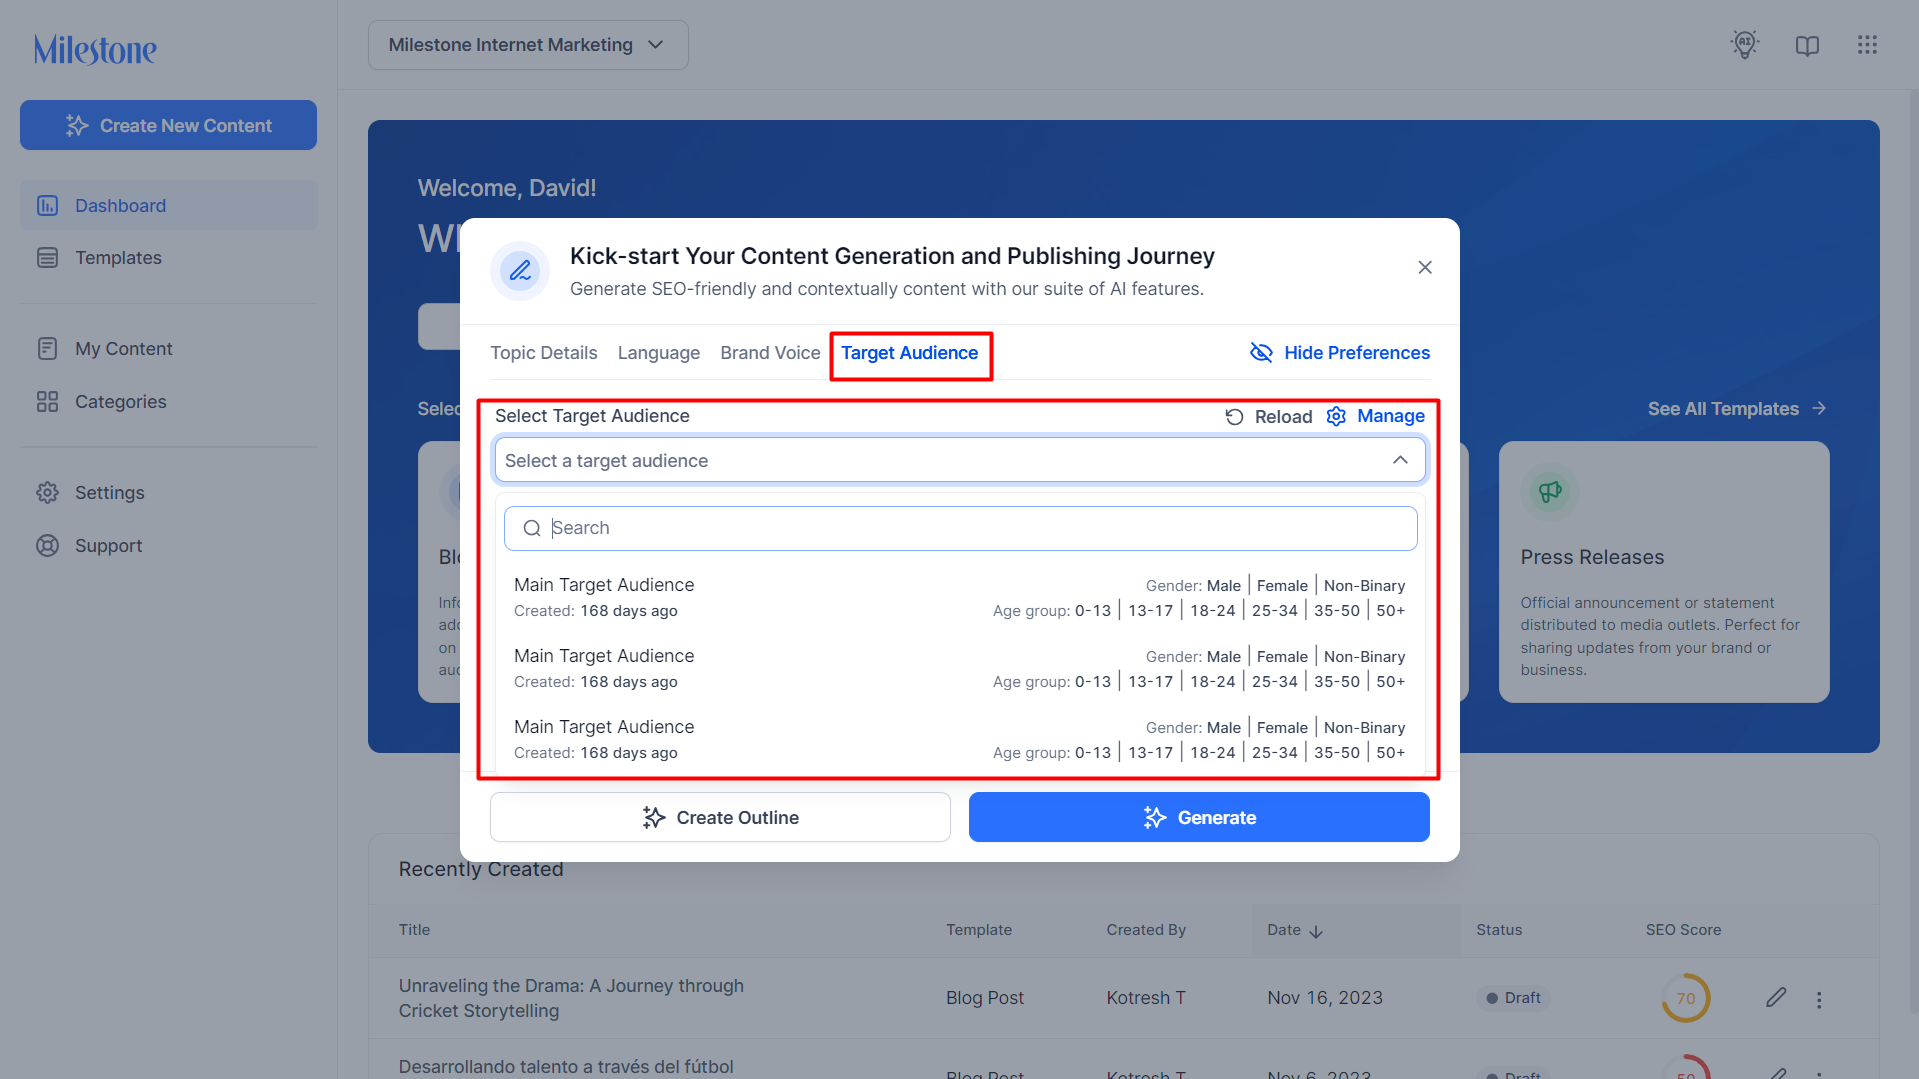Click the SEO Score column header
Screen dimensions: 1919x1079
tap(1683, 930)
